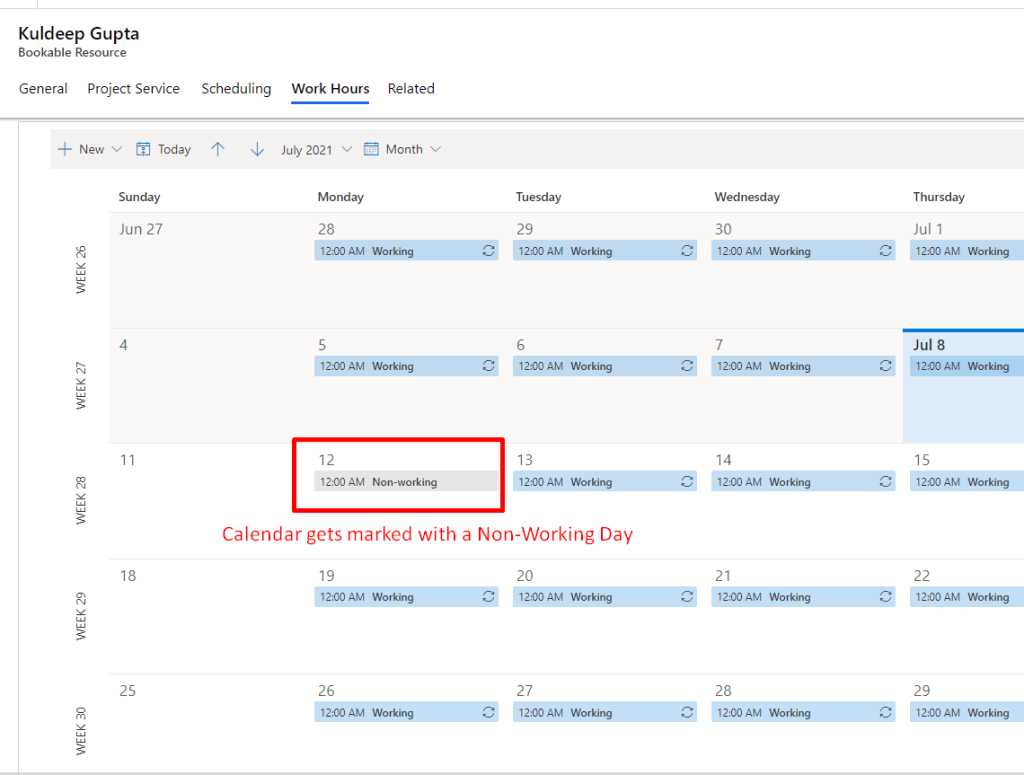Click recurrence icon on Wednesday 21 event

point(886,597)
